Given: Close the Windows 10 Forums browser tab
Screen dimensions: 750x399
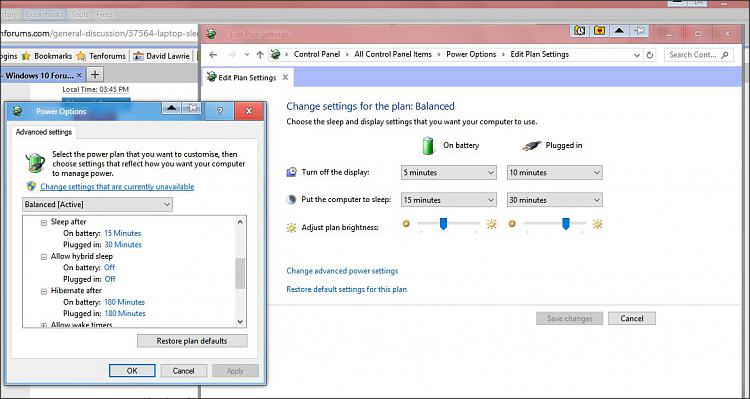Looking at the screenshot, I should point(79,75).
